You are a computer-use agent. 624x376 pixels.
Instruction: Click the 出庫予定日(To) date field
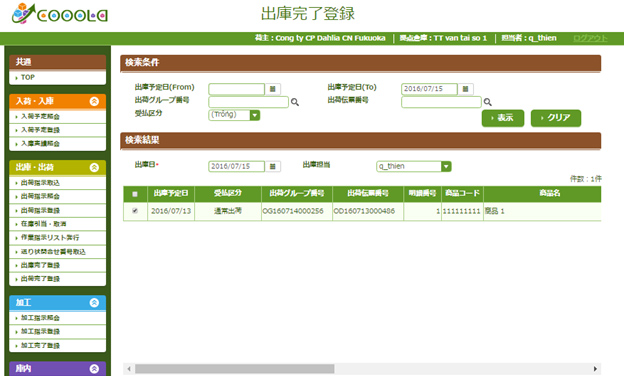click(429, 89)
